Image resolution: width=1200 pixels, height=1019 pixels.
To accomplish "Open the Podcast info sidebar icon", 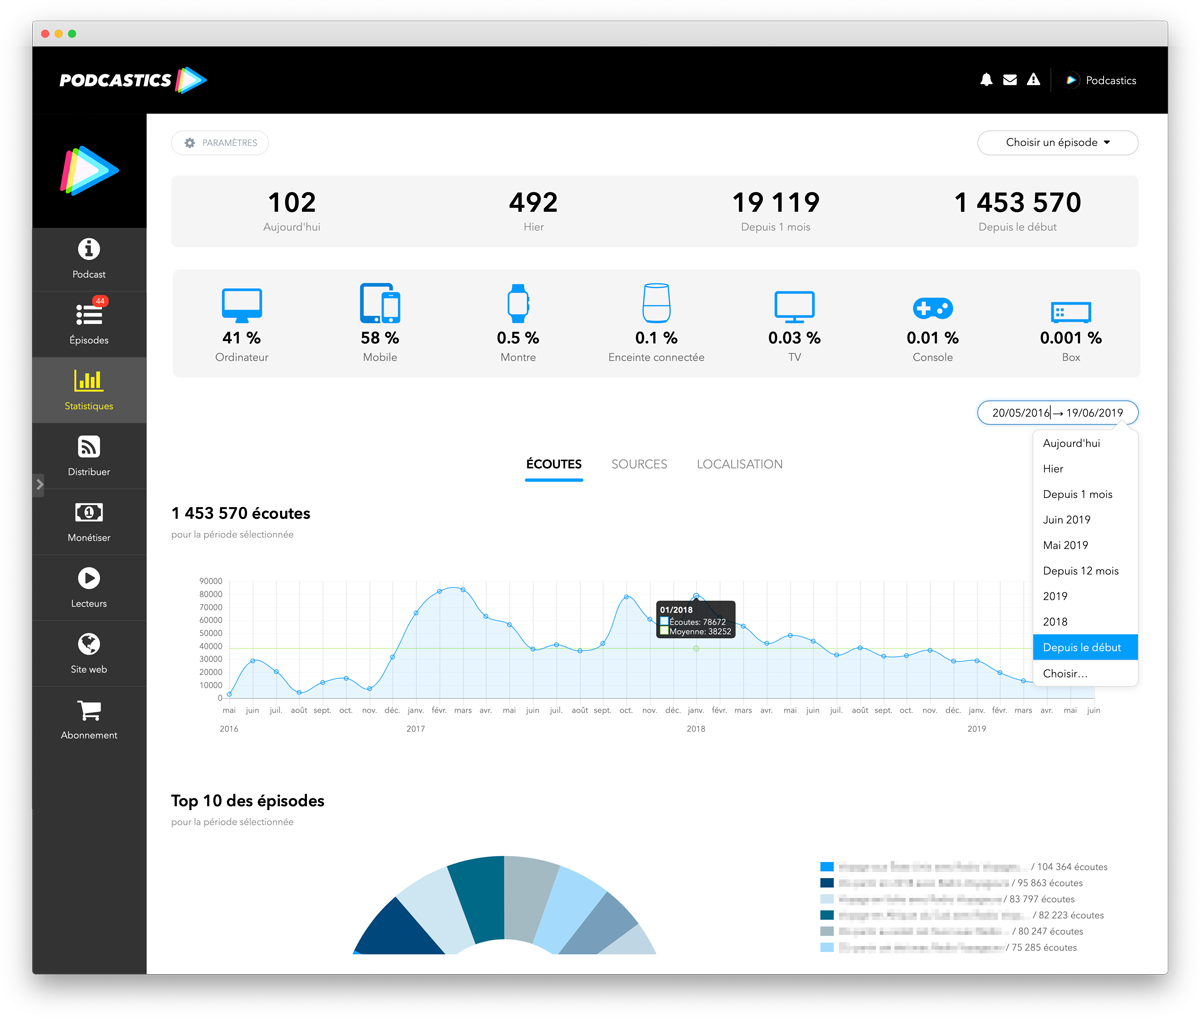I will click(x=89, y=257).
